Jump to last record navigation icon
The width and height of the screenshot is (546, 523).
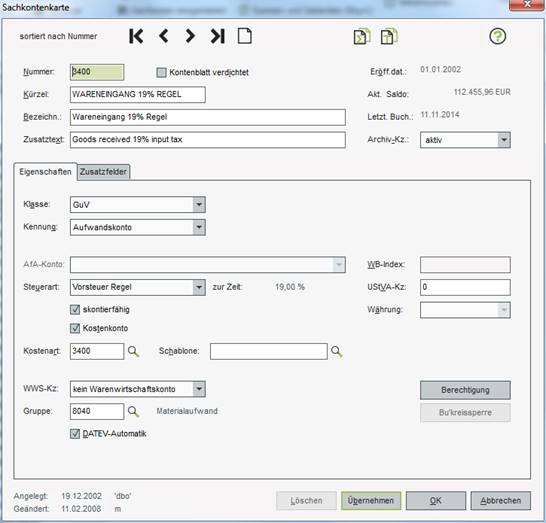tap(218, 36)
